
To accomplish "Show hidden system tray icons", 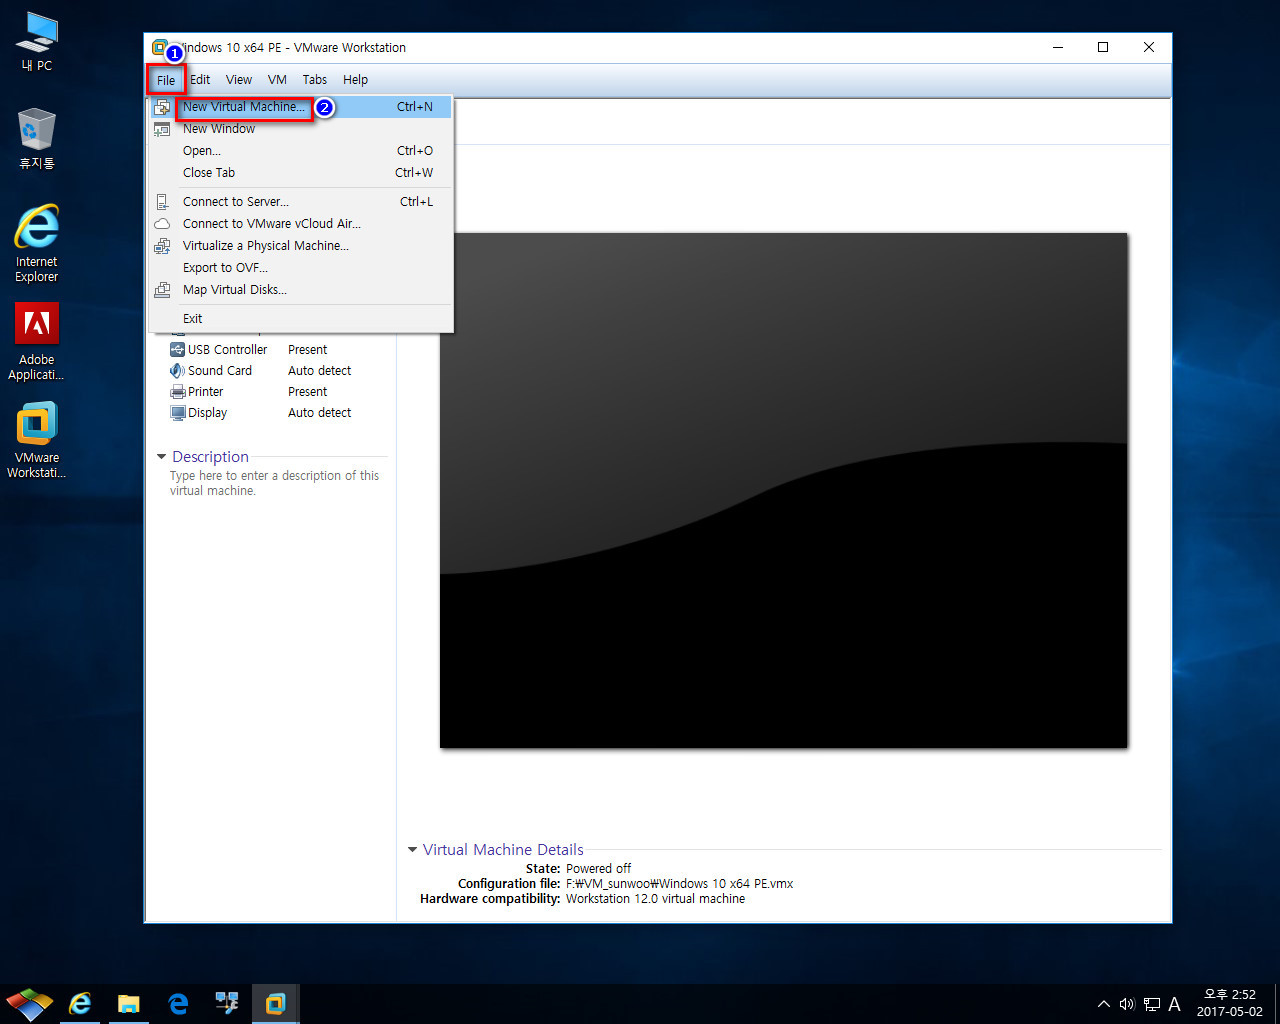I will pyautogui.click(x=1103, y=1004).
